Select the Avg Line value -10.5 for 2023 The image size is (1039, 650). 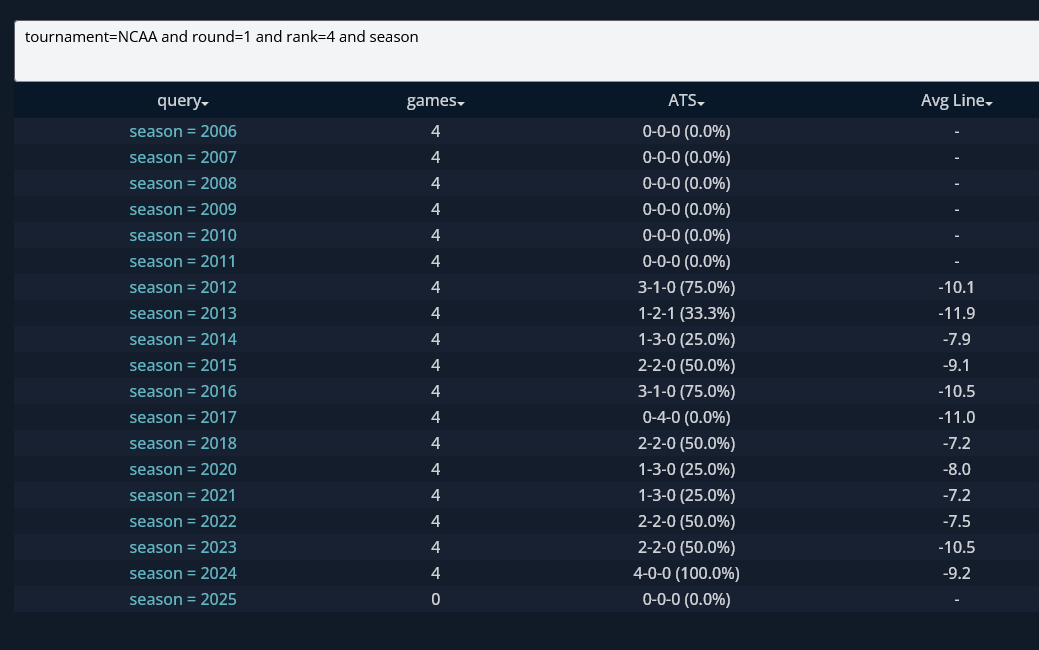957,547
